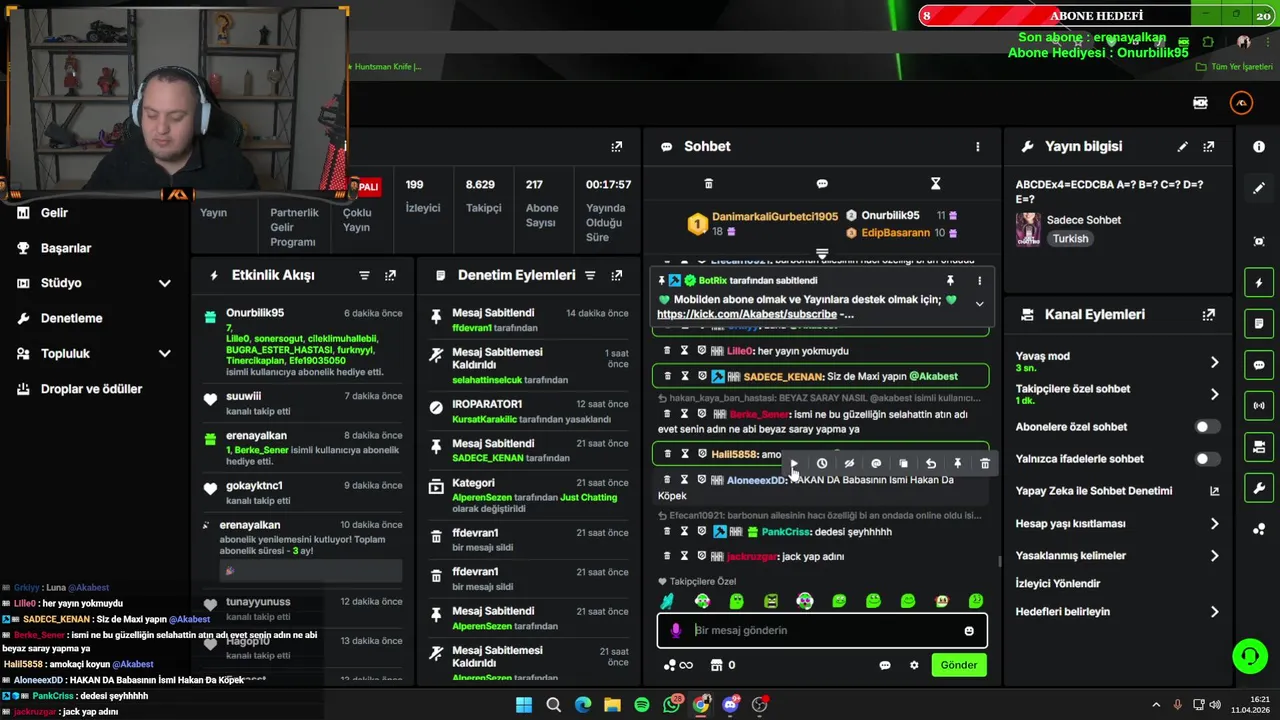Open the kick.com/Akabest/subscribe link
Screen dimensions: 1280x720
pos(748,314)
